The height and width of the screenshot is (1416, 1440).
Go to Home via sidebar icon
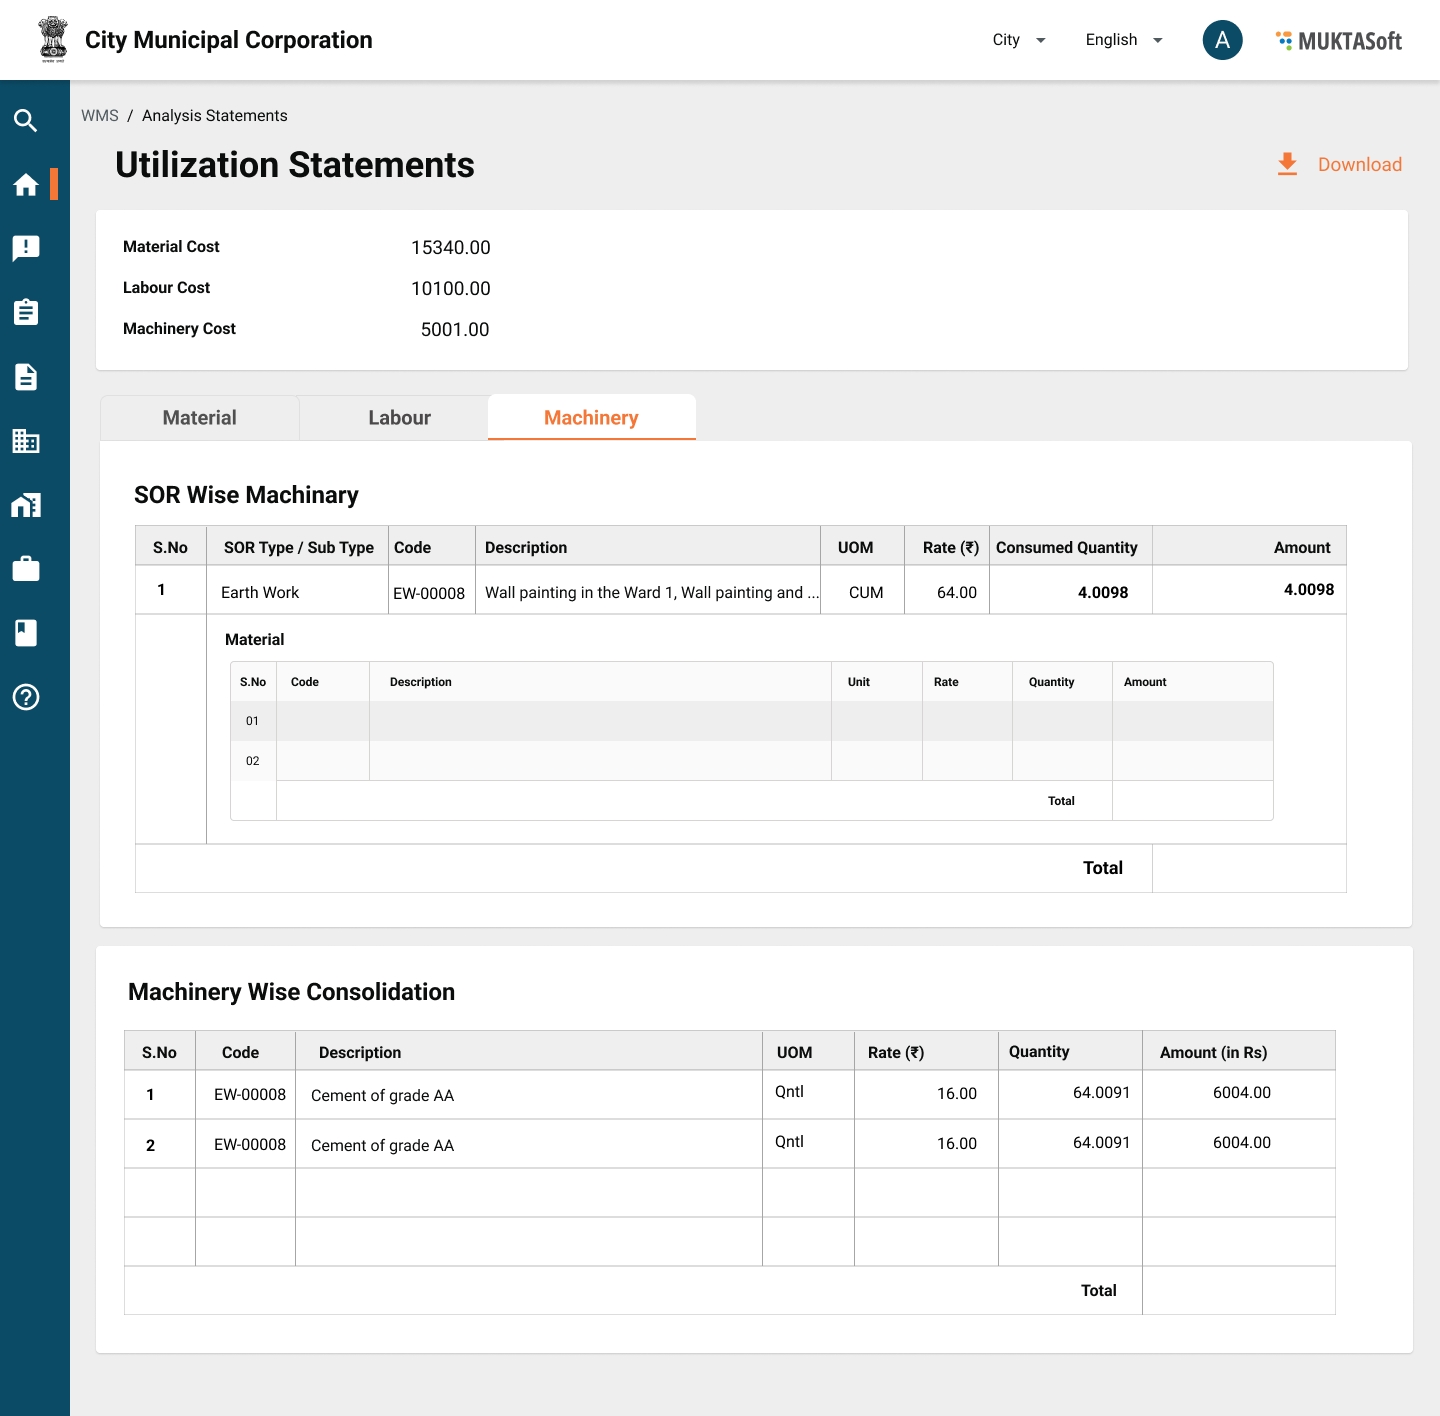coord(26,185)
